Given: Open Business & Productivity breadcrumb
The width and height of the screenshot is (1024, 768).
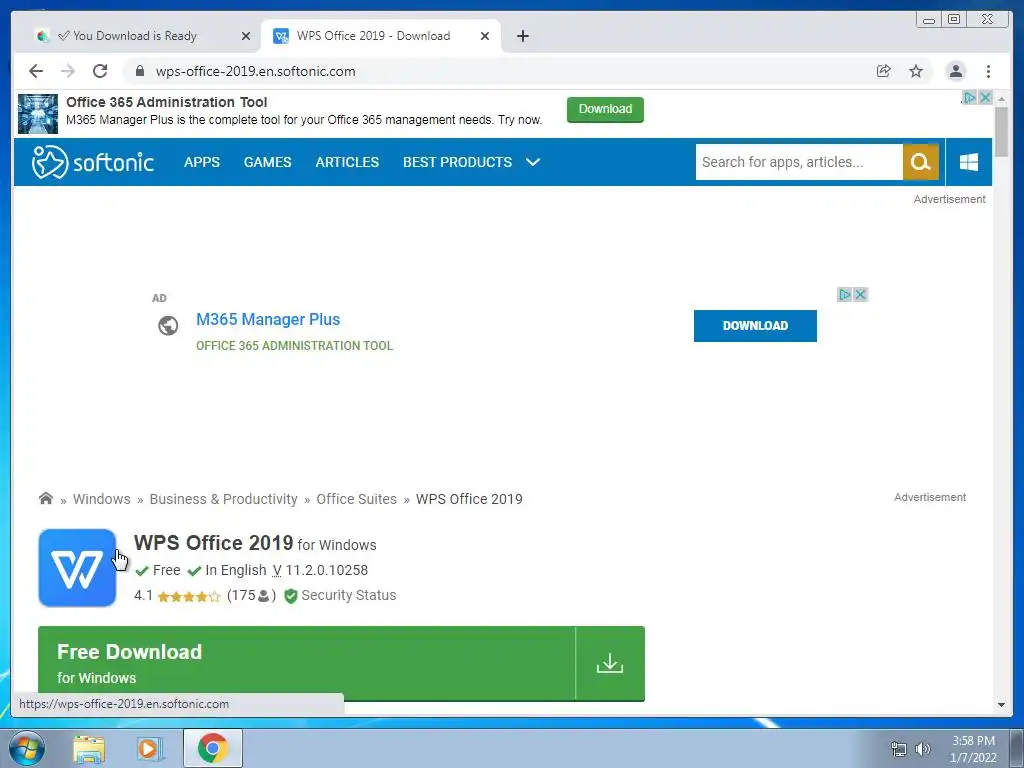Looking at the screenshot, I should point(223,499).
